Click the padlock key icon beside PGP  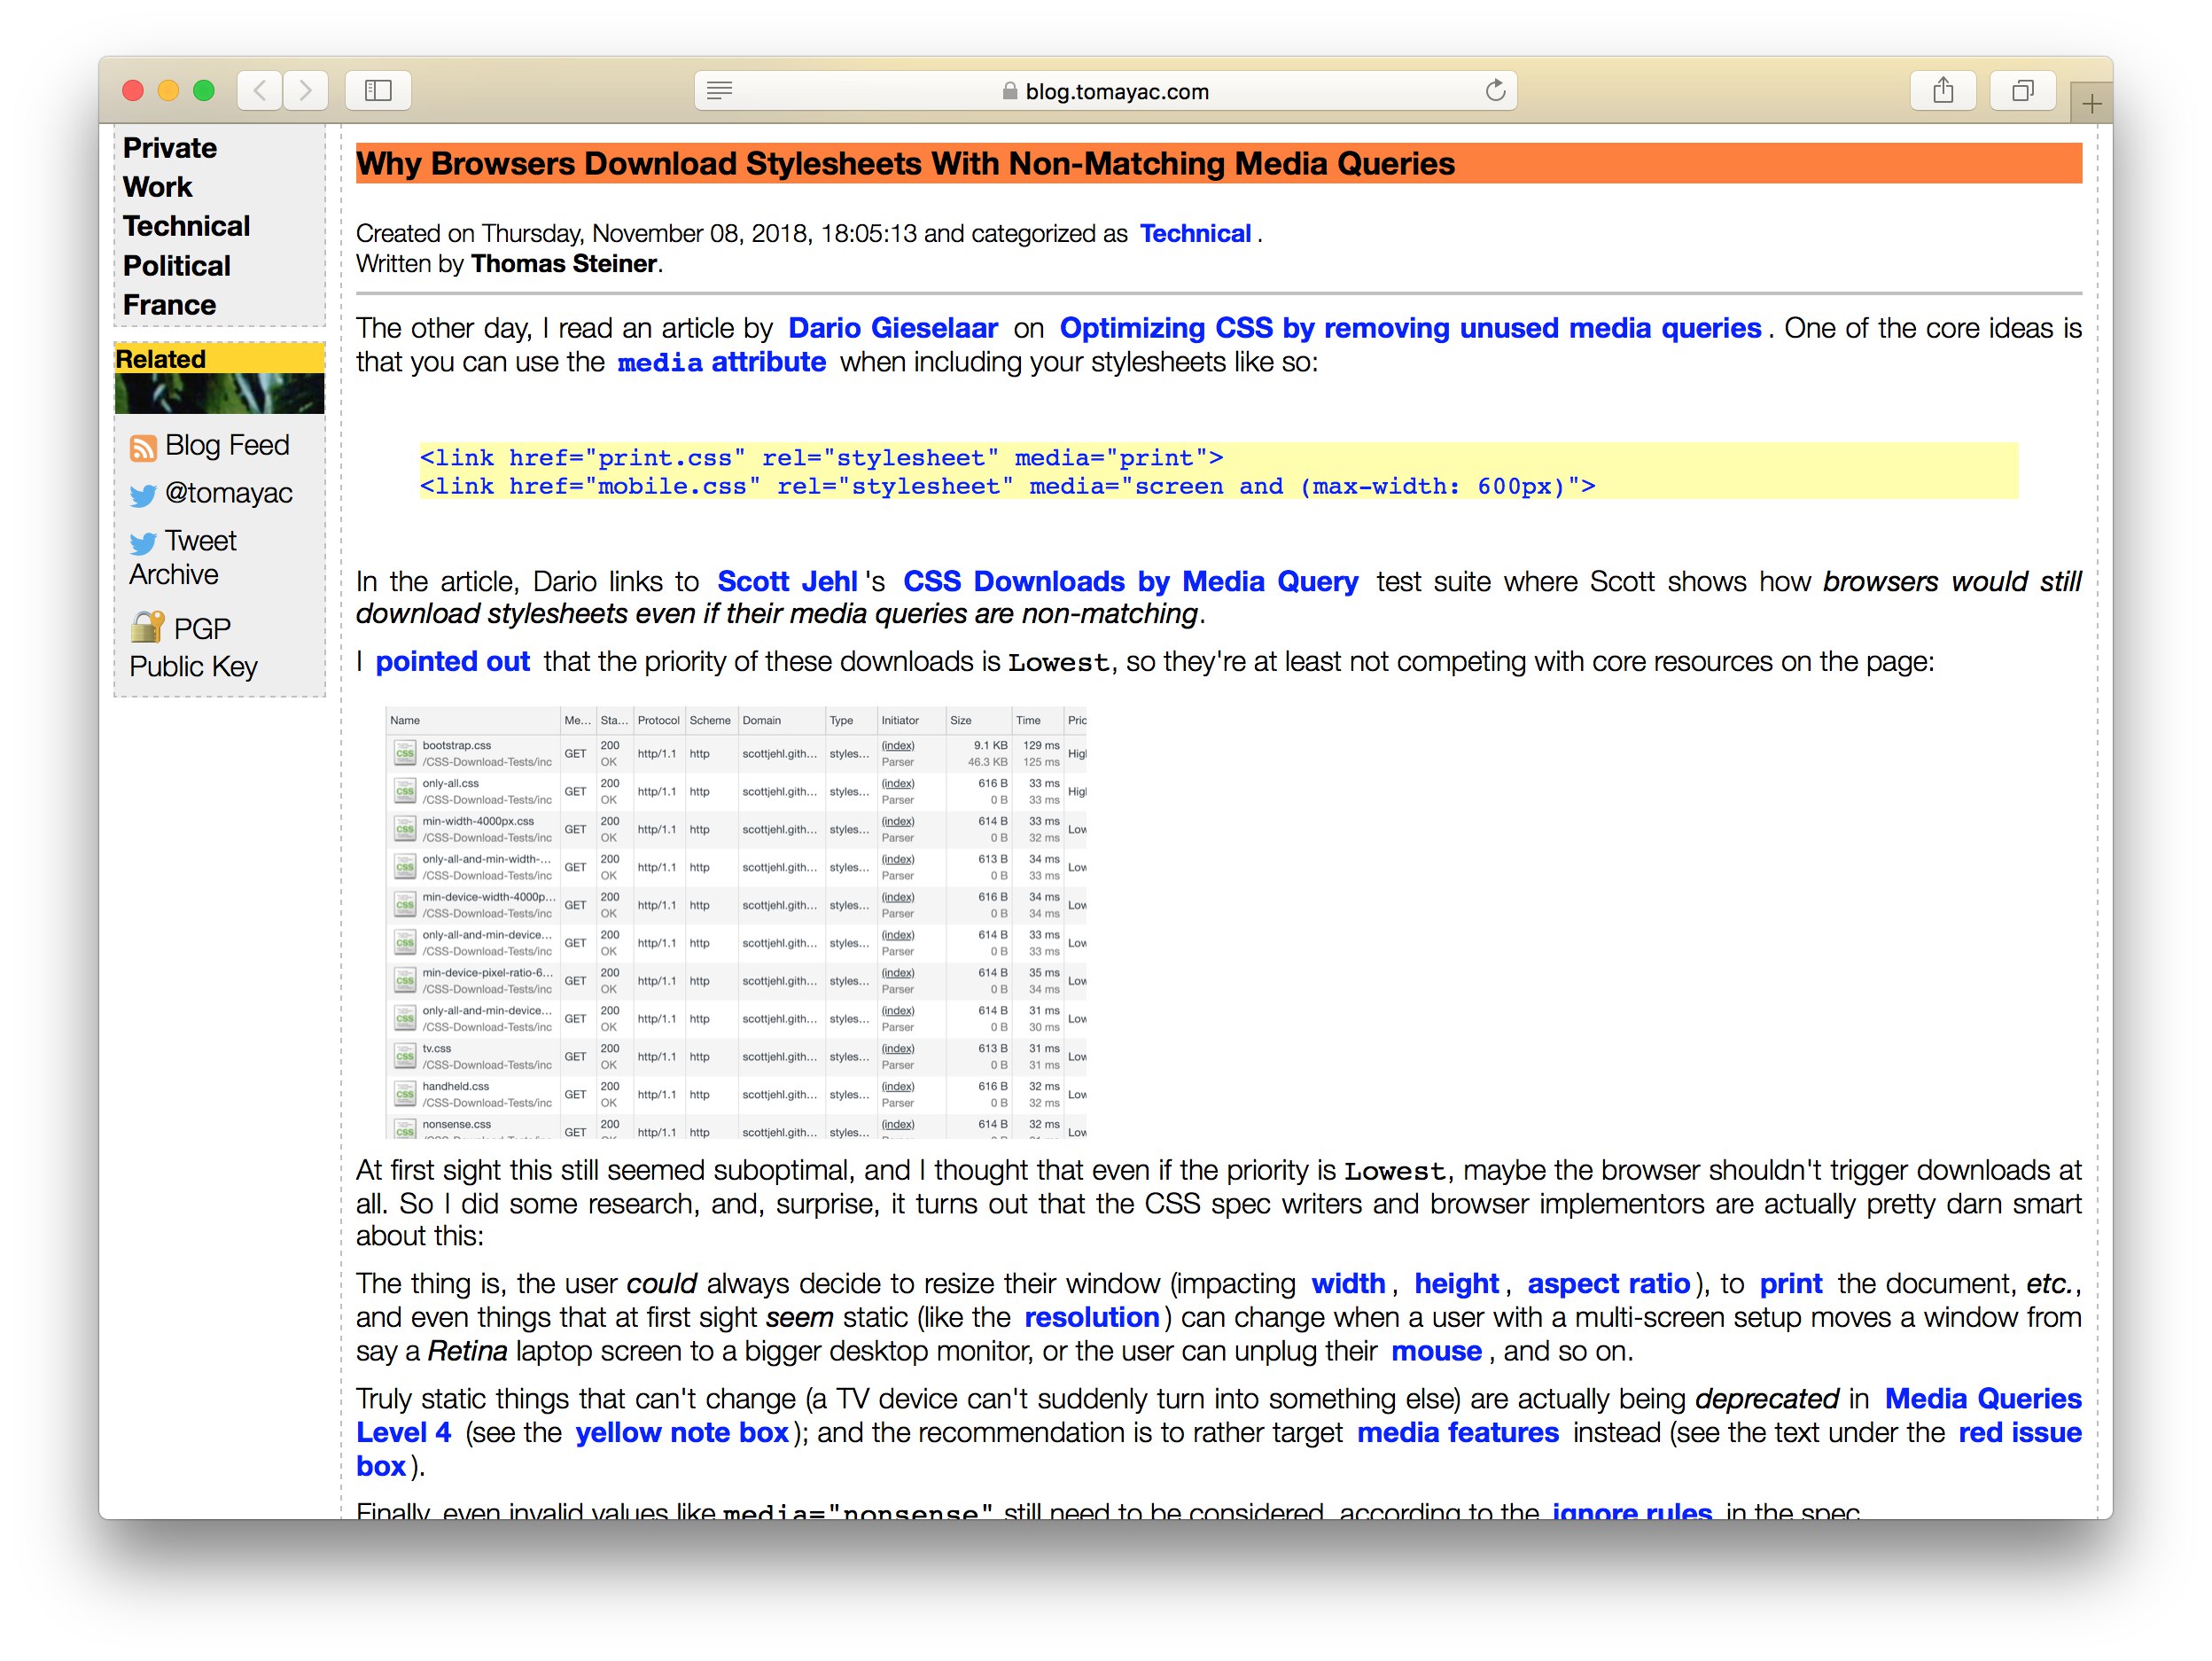[x=147, y=627]
